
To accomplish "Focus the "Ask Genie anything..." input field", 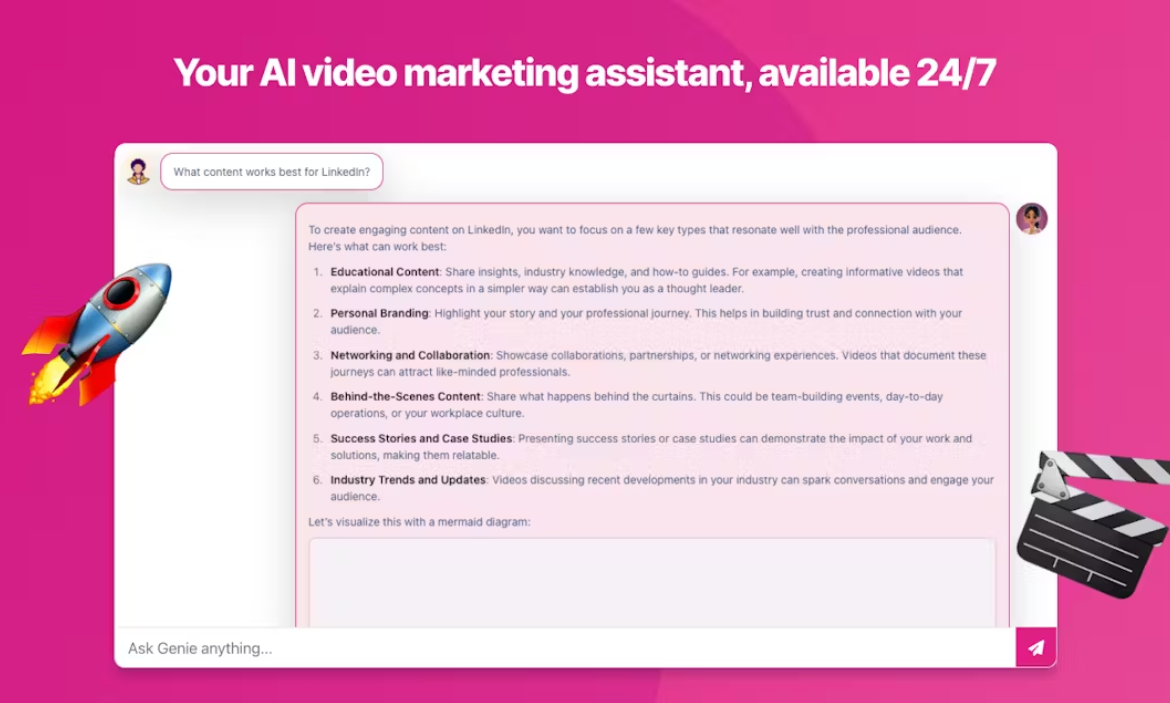I will click(x=566, y=648).
